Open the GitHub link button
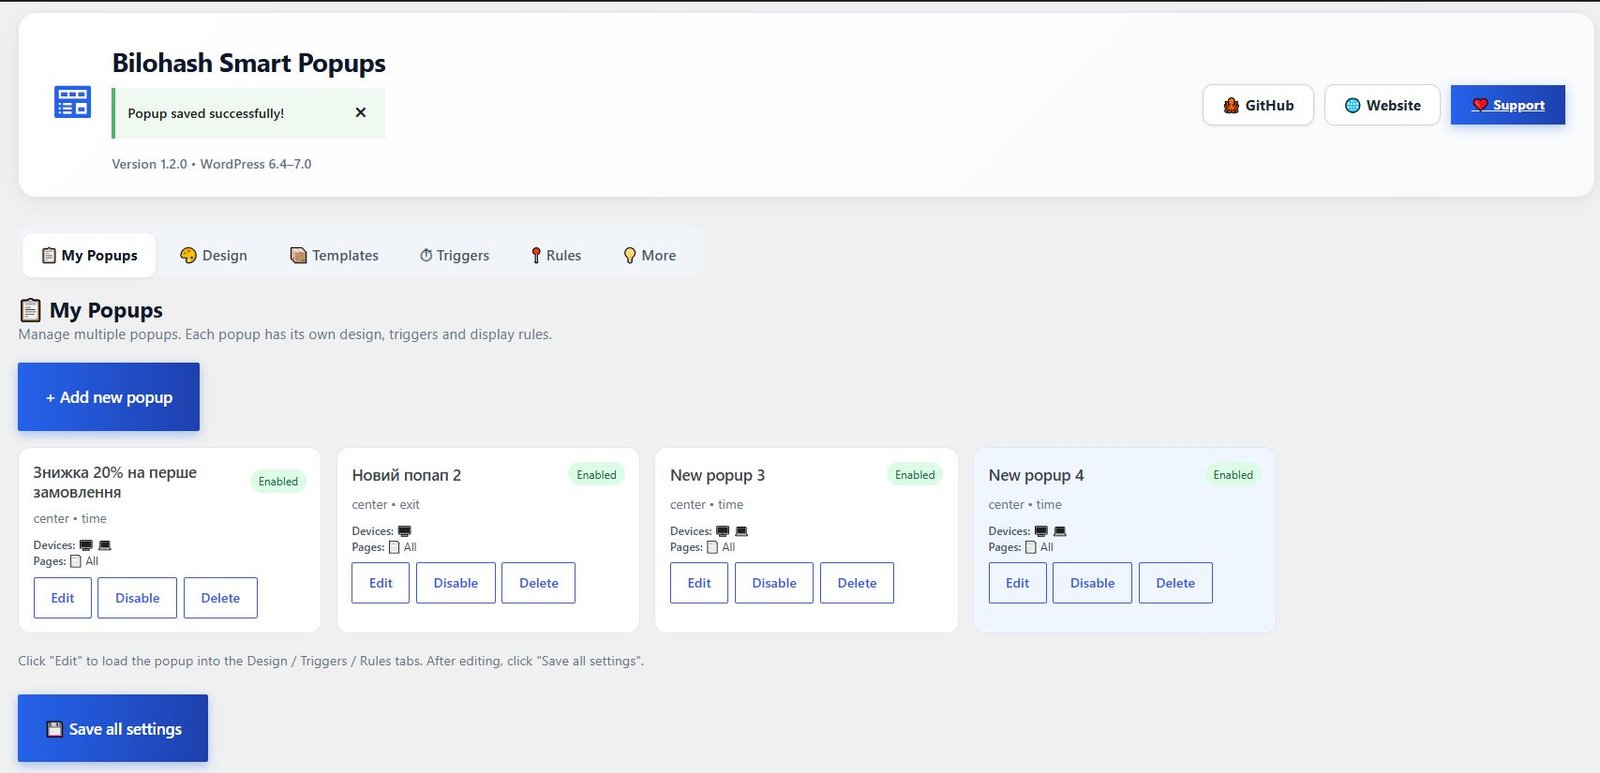 1258,105
